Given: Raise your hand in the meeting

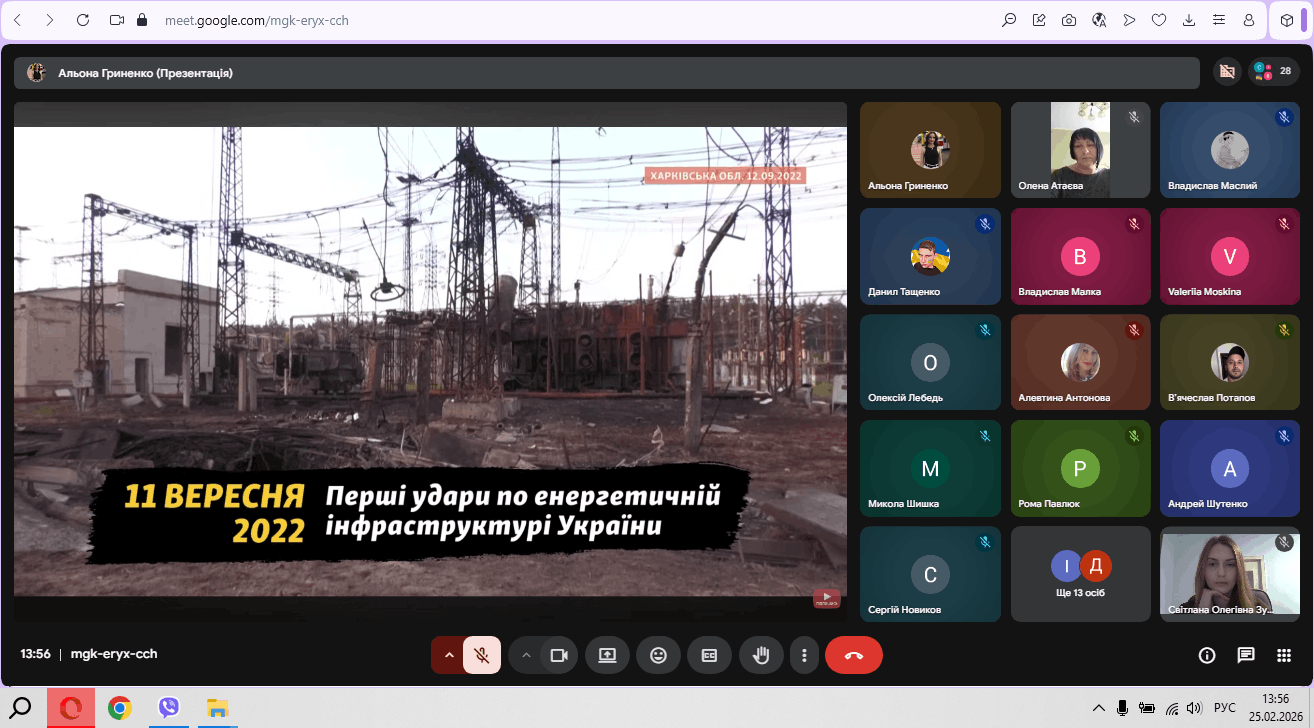Looking at the screenshot, I should tap(761, 655).
